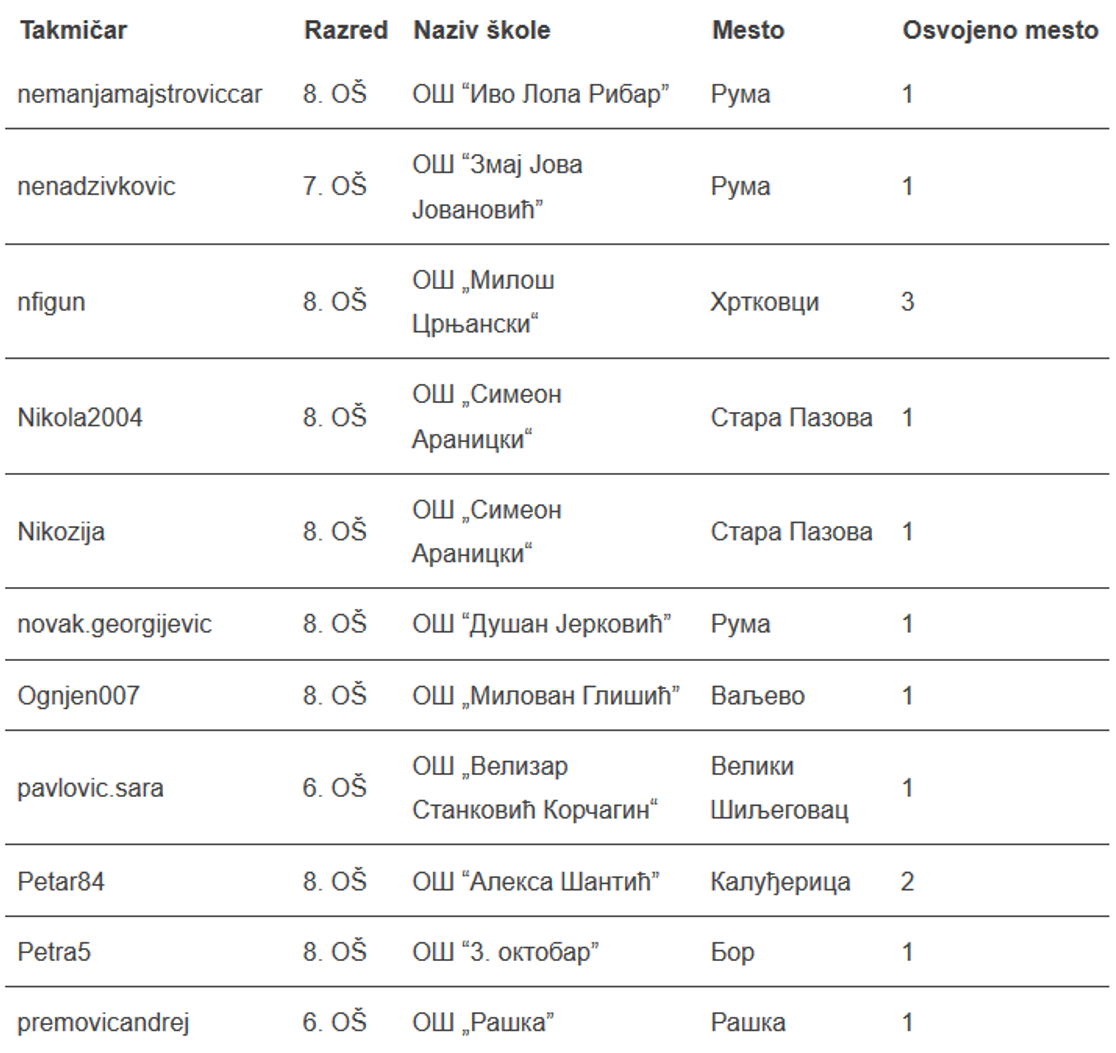The width and height of the screenshot is (1116, 1053).
Task: Click the Ognjen007 competitor entry
Action: click(79, 695)
